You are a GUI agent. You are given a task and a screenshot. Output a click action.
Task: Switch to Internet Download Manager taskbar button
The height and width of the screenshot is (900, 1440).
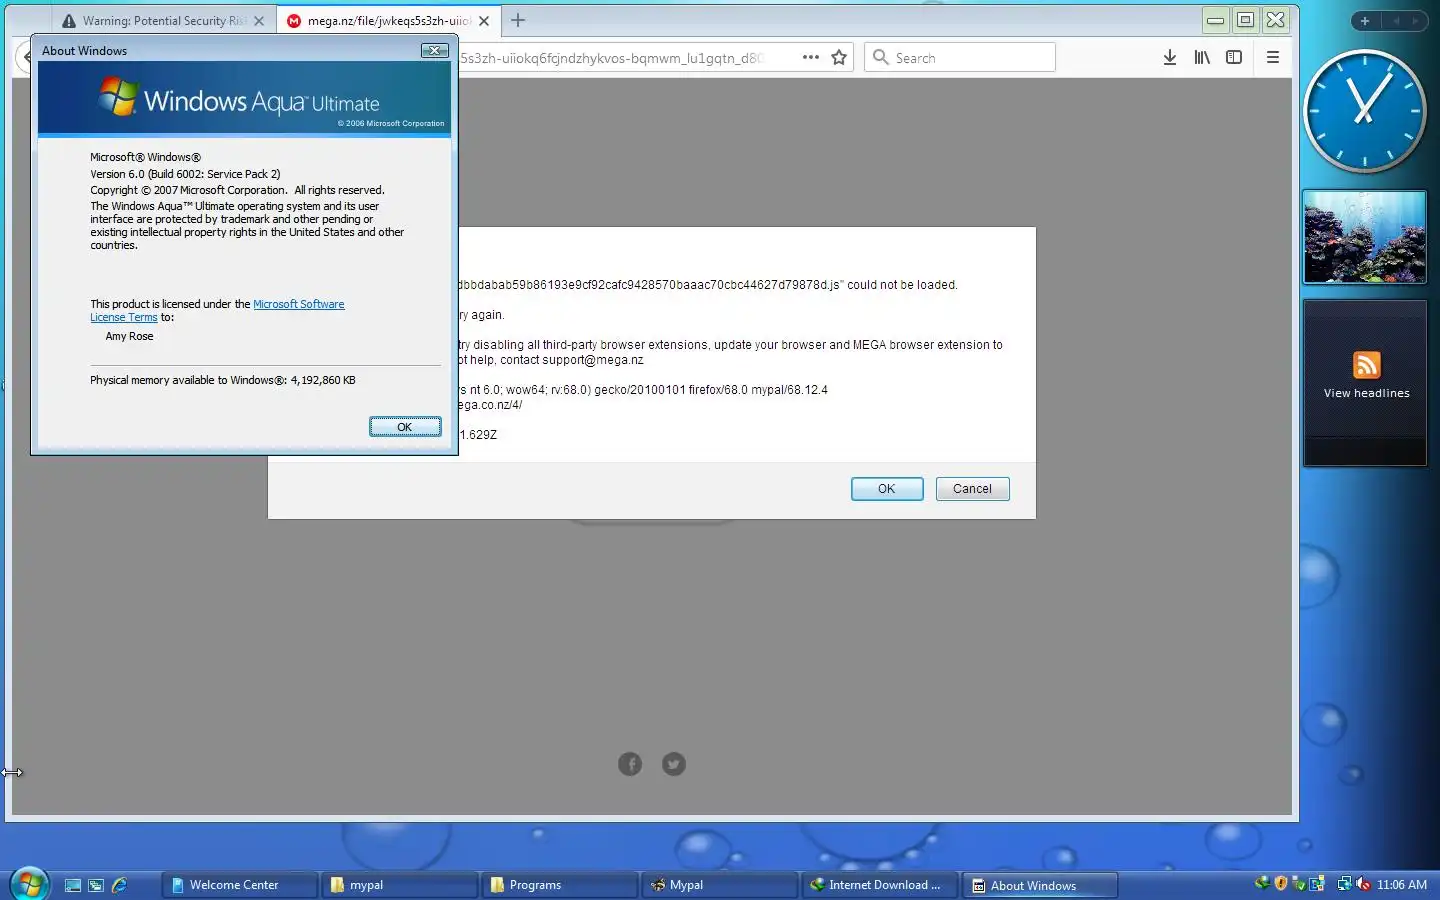pyautogui.click(x=880, y=885)
